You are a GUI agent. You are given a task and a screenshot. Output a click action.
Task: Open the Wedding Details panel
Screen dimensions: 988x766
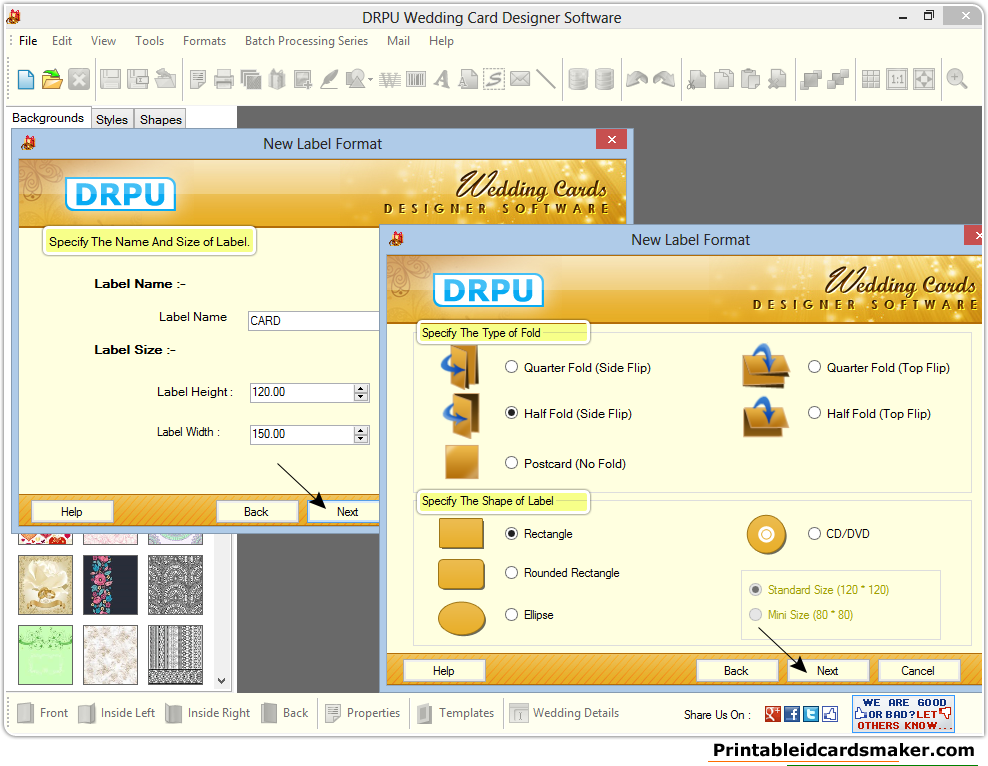click(x=565, y=713)
